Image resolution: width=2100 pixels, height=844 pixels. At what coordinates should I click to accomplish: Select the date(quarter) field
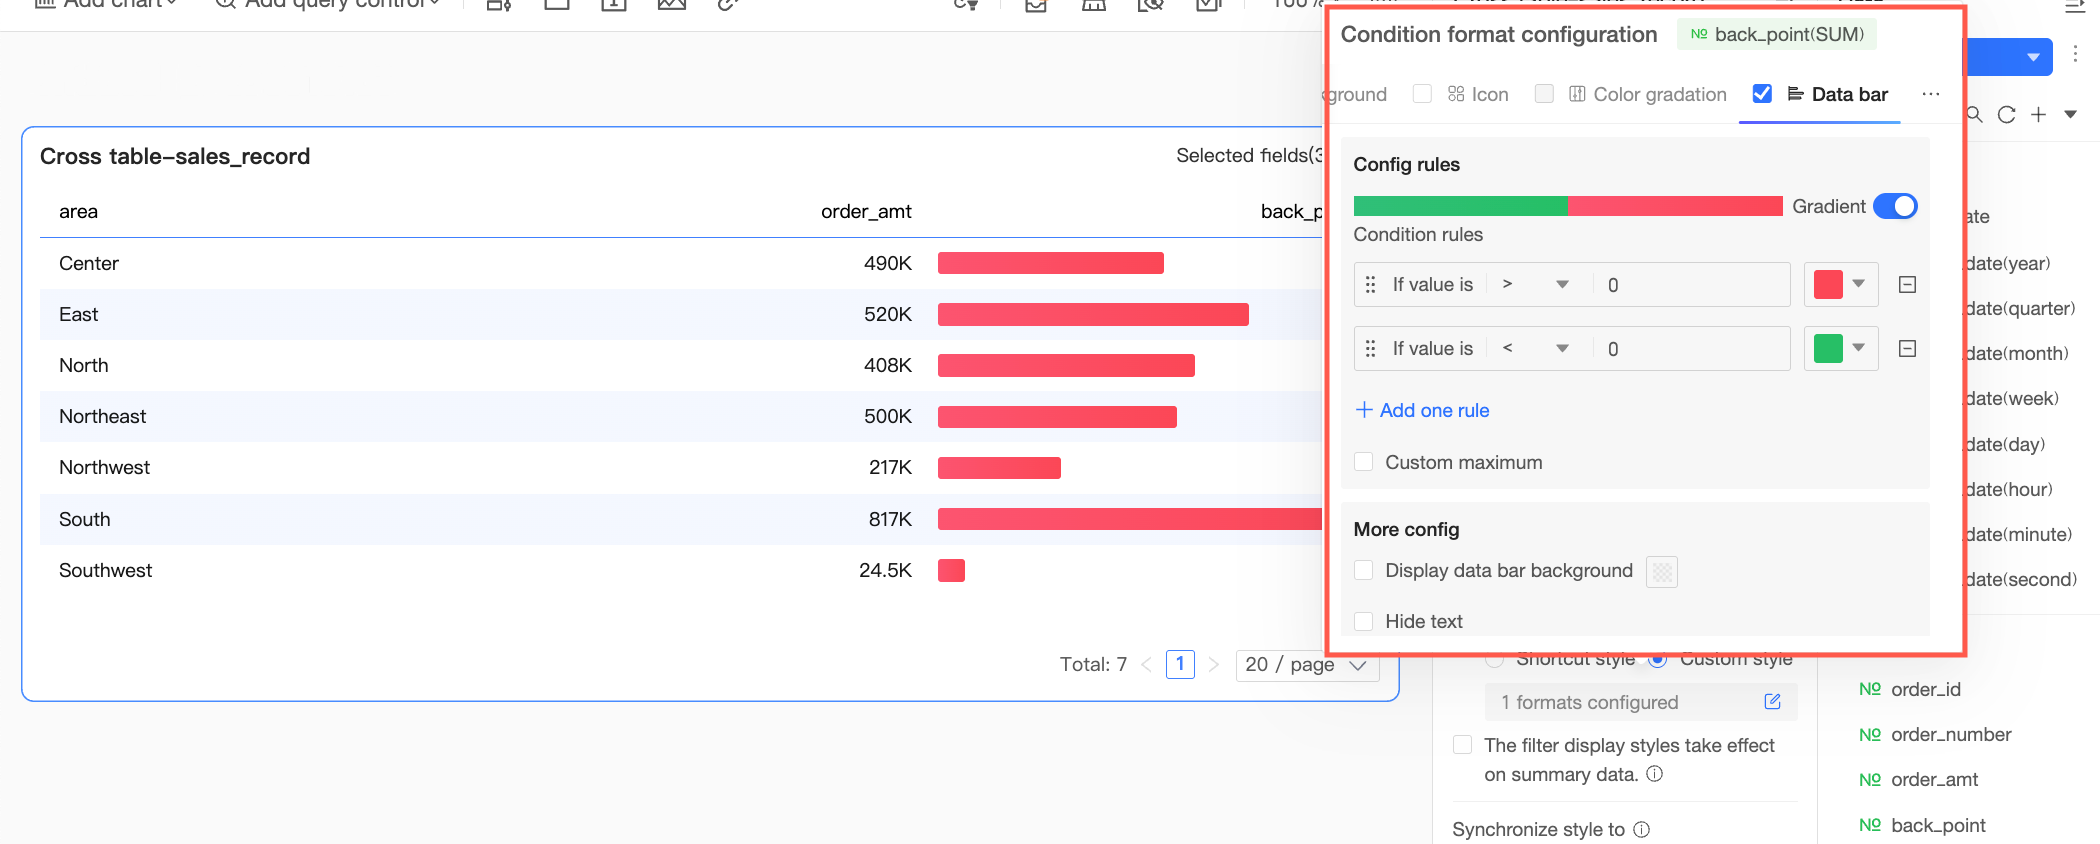tap(2020, 308)
